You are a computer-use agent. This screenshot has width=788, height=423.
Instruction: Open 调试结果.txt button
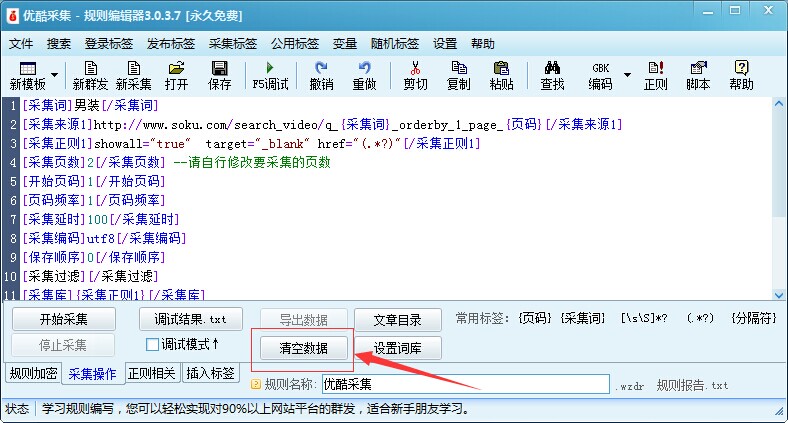coord(191,320)
